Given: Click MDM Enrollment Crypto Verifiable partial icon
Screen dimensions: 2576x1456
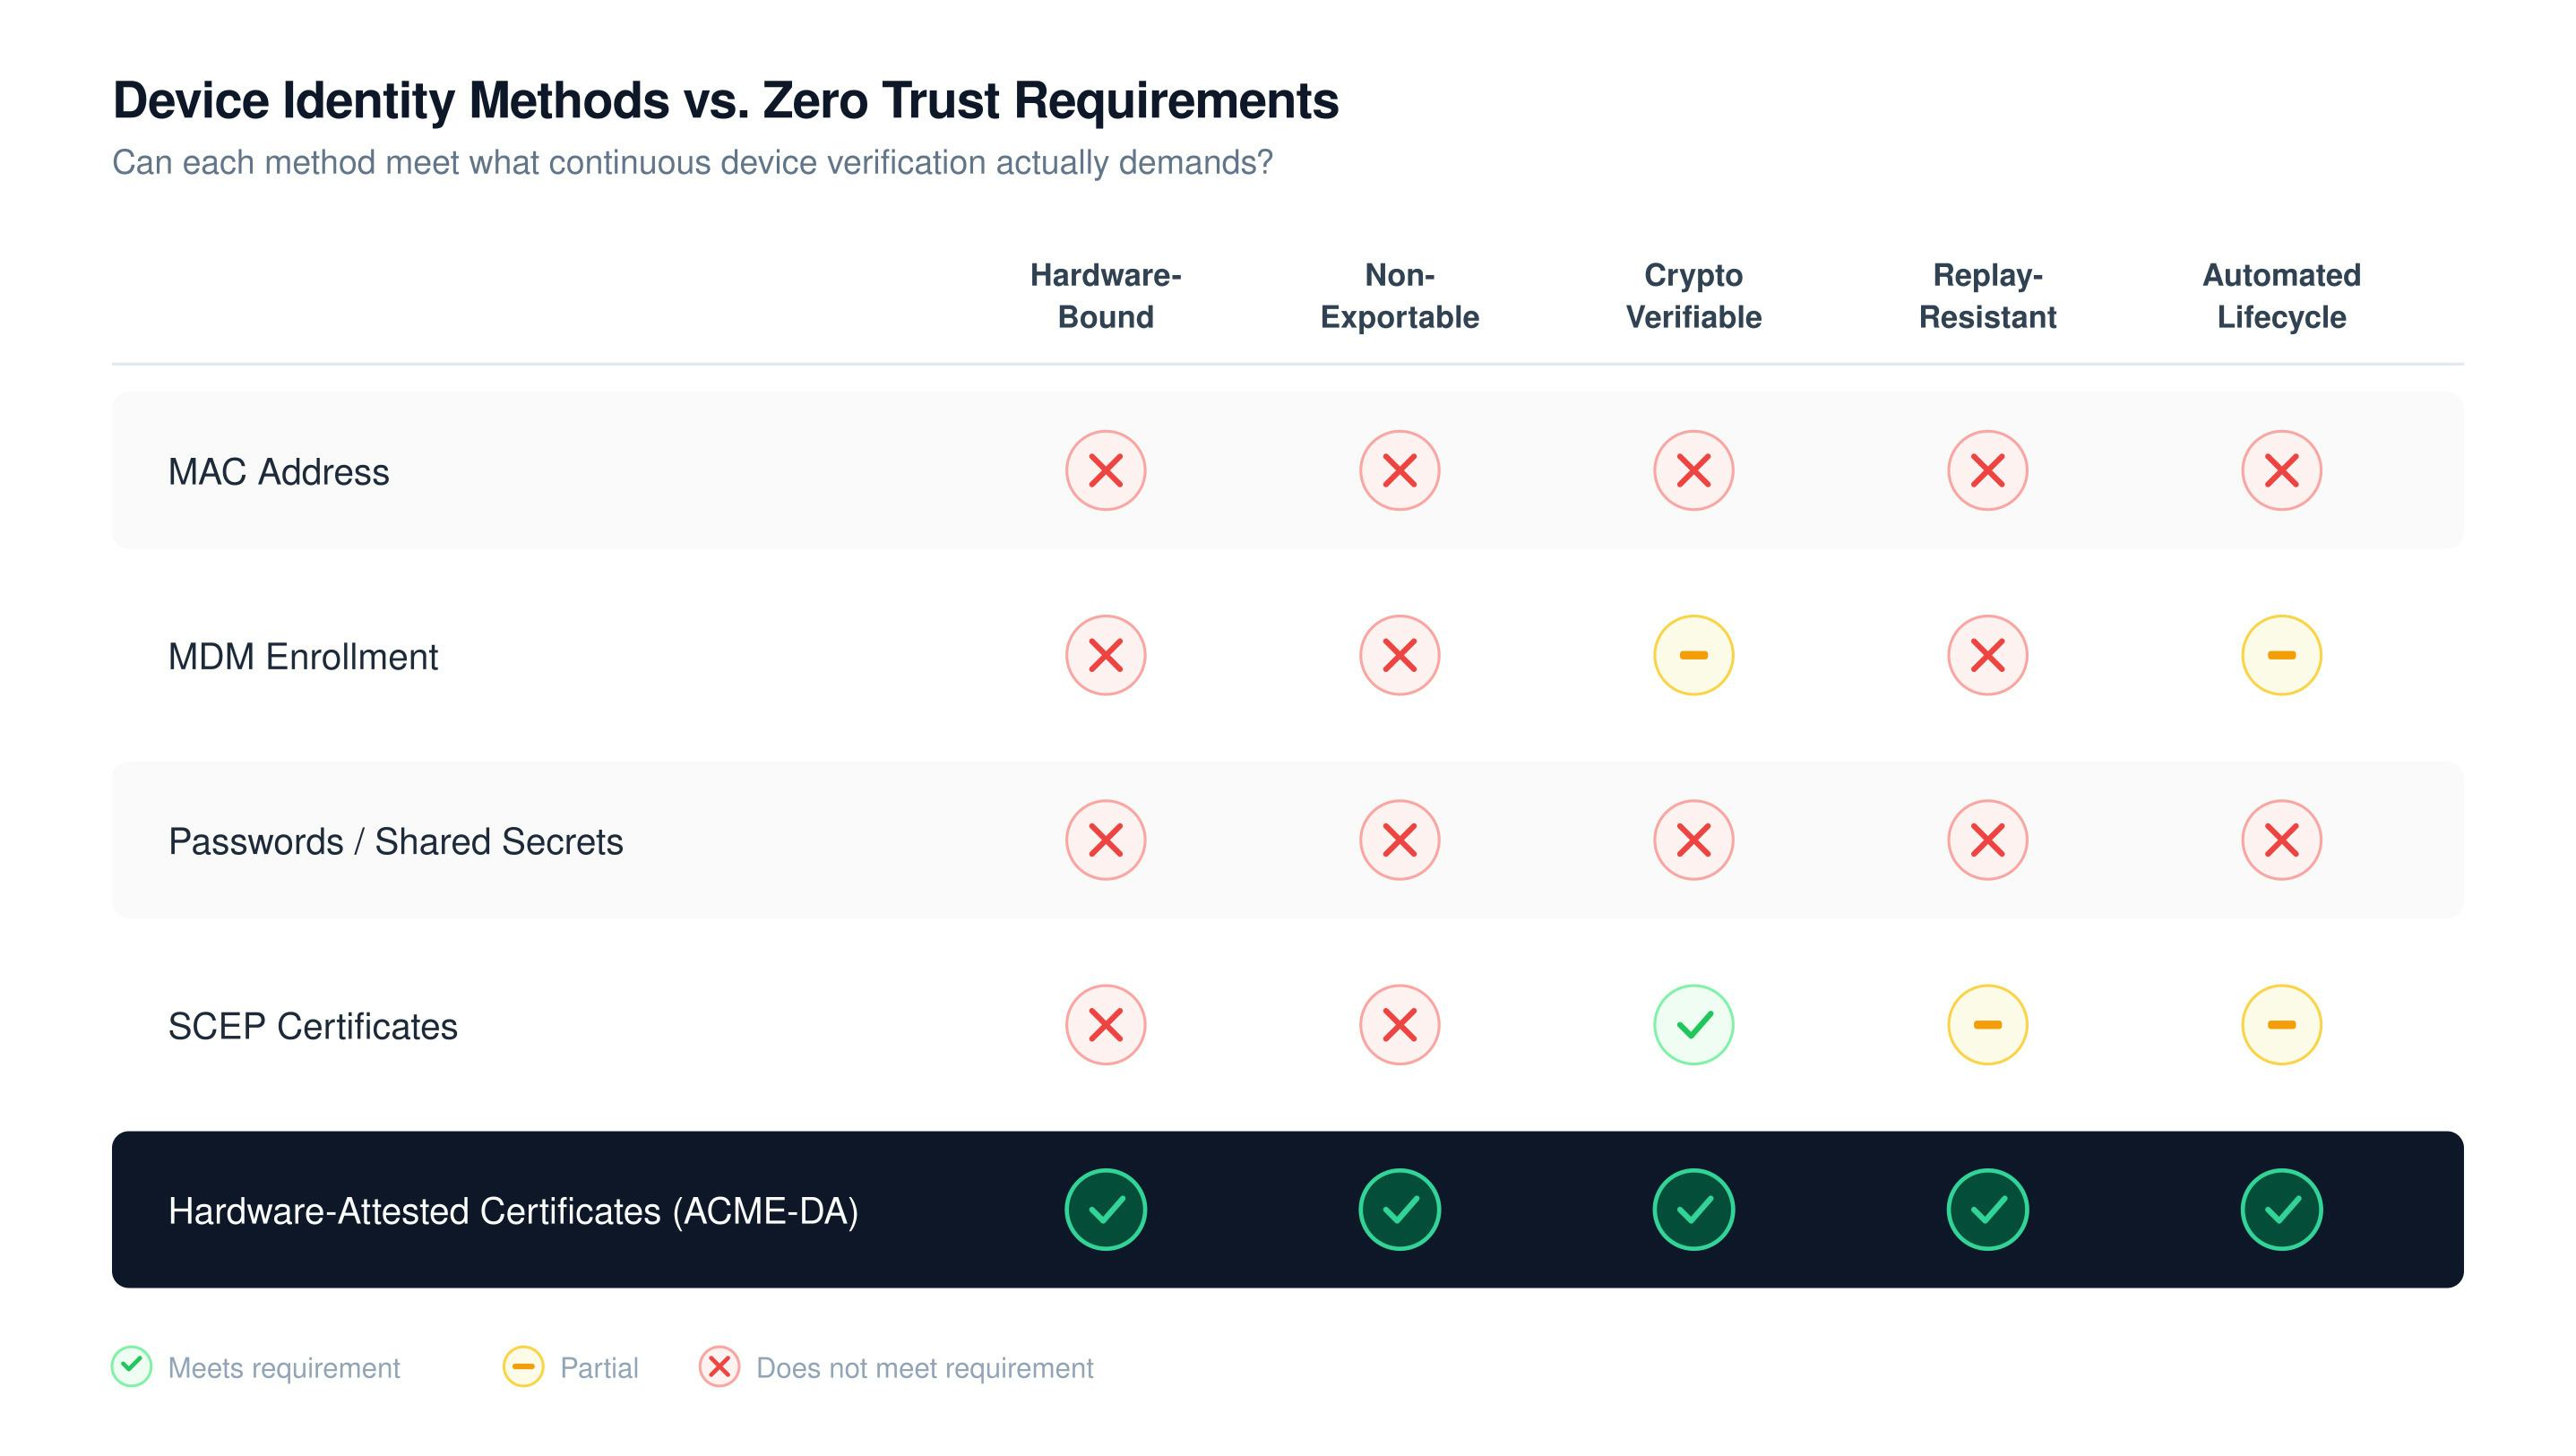Looking at the screenshot, I should click(1693, 655).
